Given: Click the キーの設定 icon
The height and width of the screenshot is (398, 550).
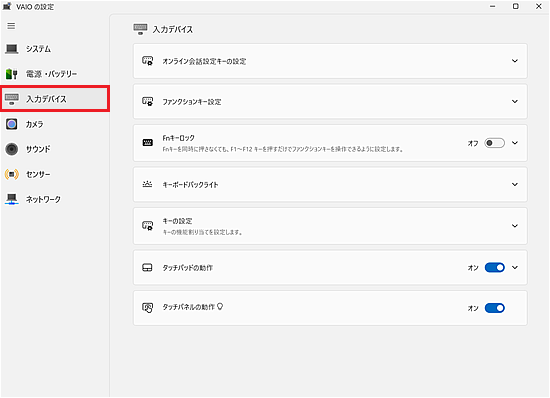Looking at the screenshot, I should (147, 225).
